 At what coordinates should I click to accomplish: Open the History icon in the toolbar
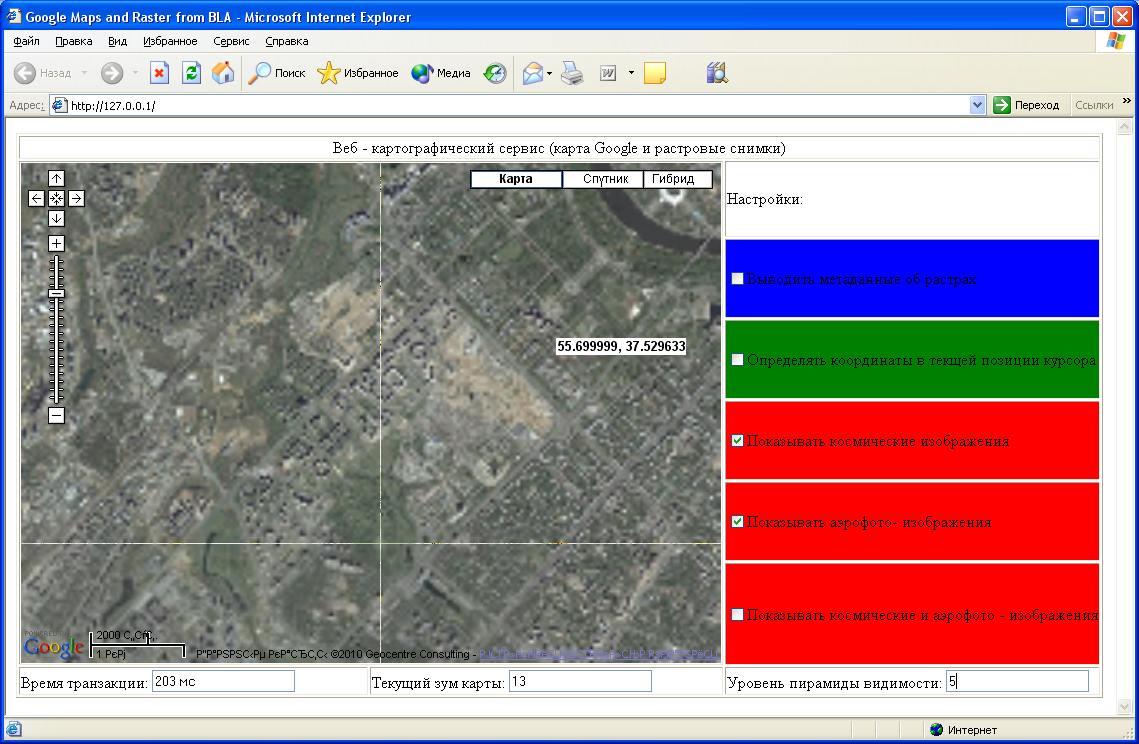click(495, 73)
